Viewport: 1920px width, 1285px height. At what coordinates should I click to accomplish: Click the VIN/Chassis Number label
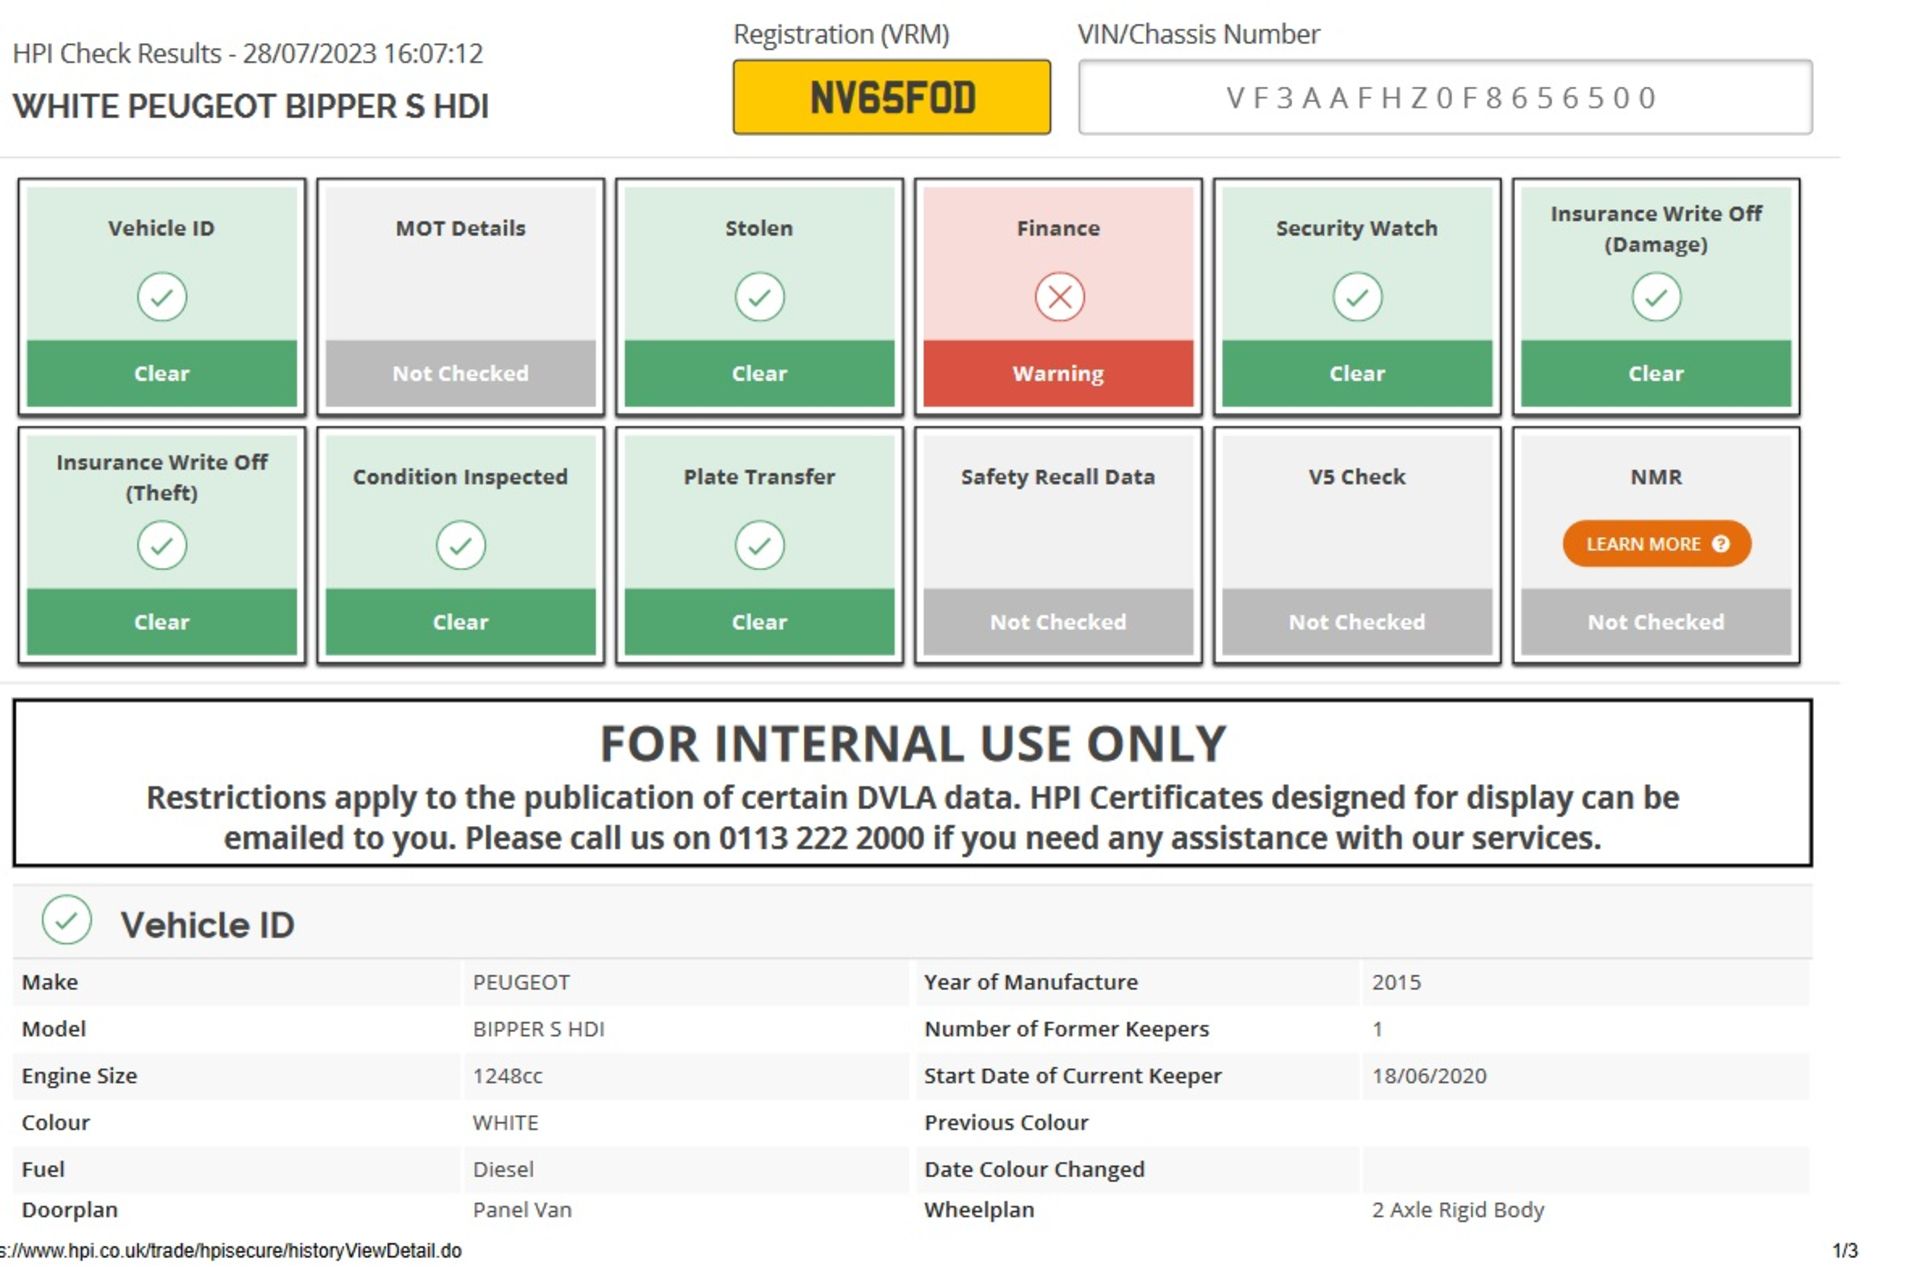point(1199,35)
